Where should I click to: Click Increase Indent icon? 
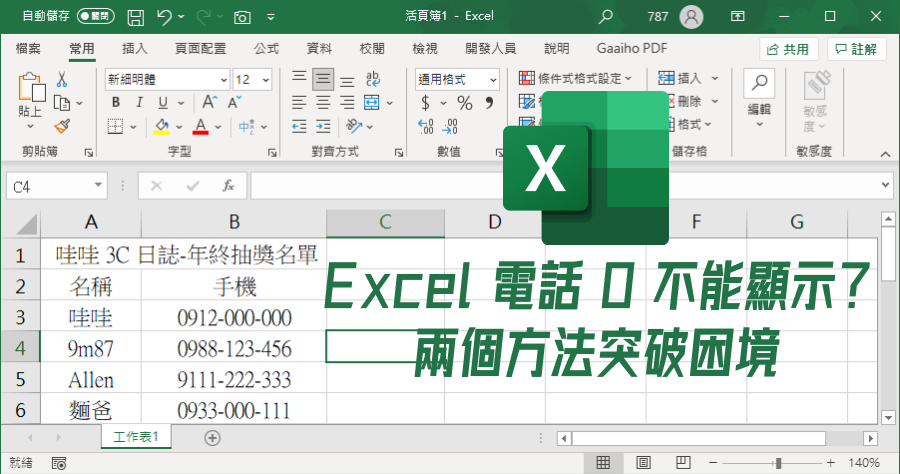tap(323, 127)
